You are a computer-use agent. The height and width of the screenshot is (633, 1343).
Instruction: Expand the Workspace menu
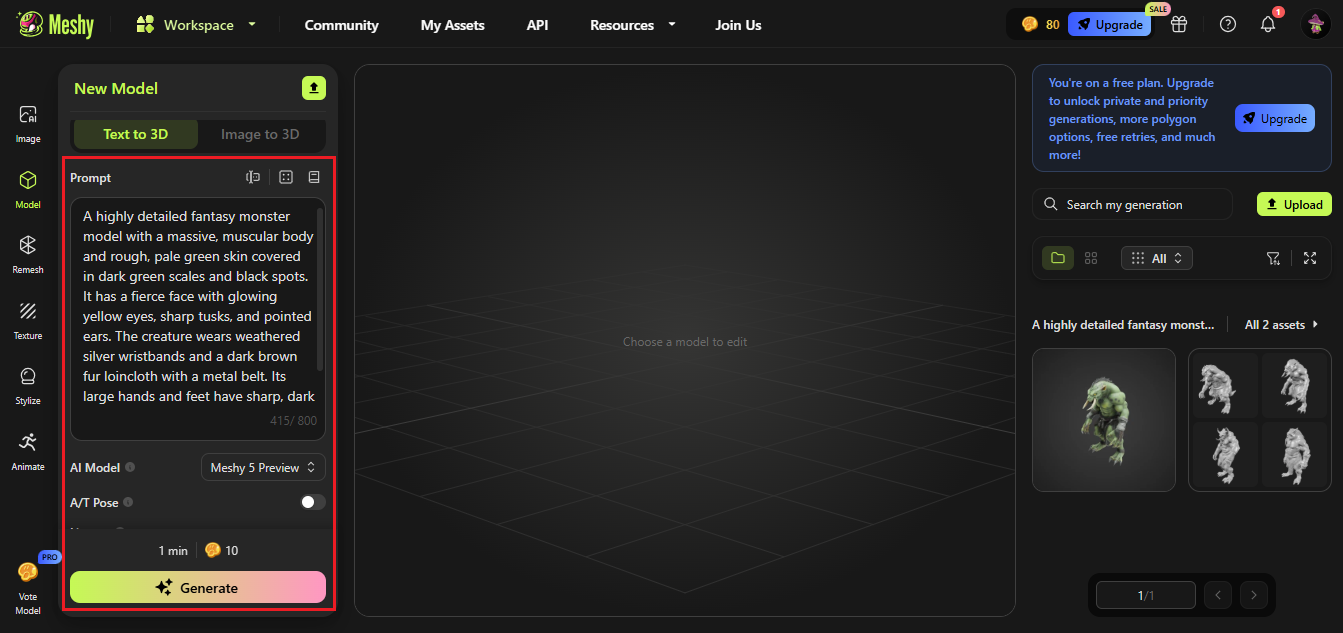196,24
